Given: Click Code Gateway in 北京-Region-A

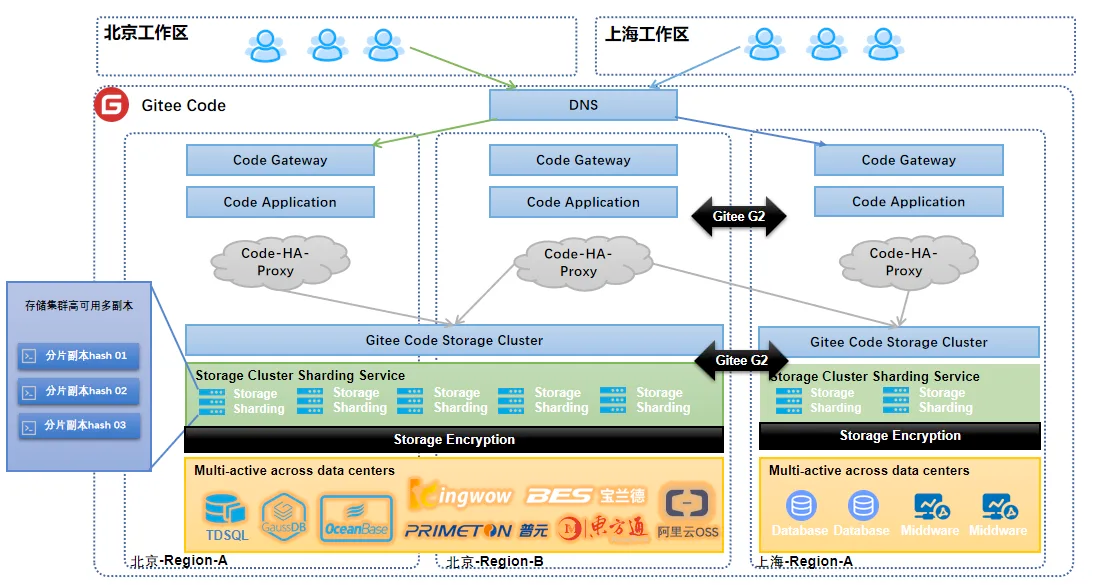Looking at the screenshot, I should pyautogui.click(x=280, y=160).
